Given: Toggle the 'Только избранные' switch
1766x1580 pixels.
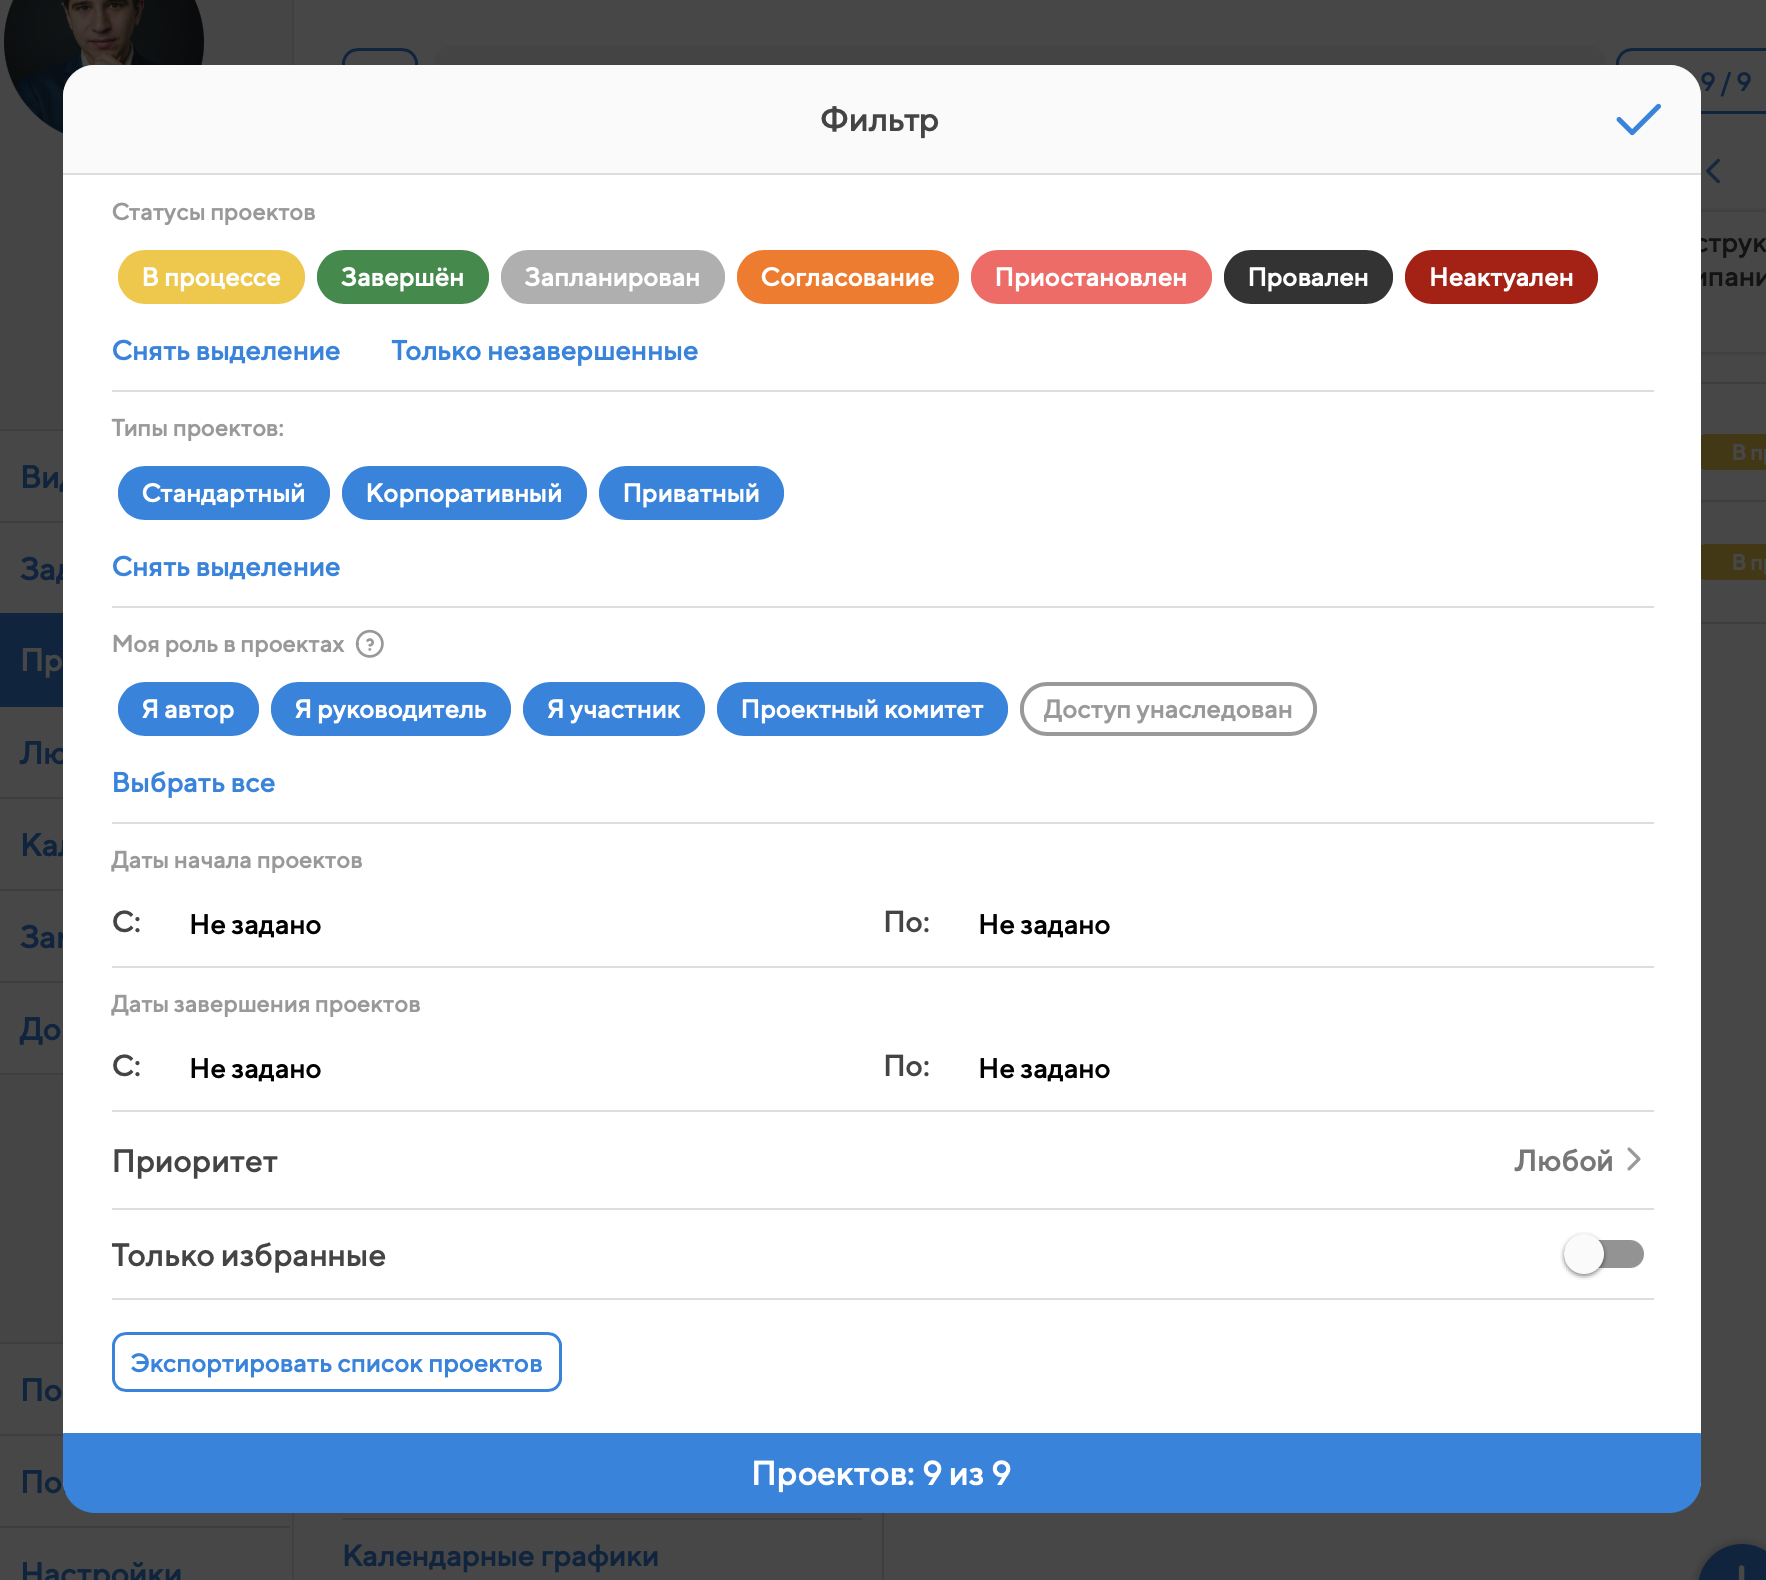Looking at the screenshot, I should pos(1603,1254).
